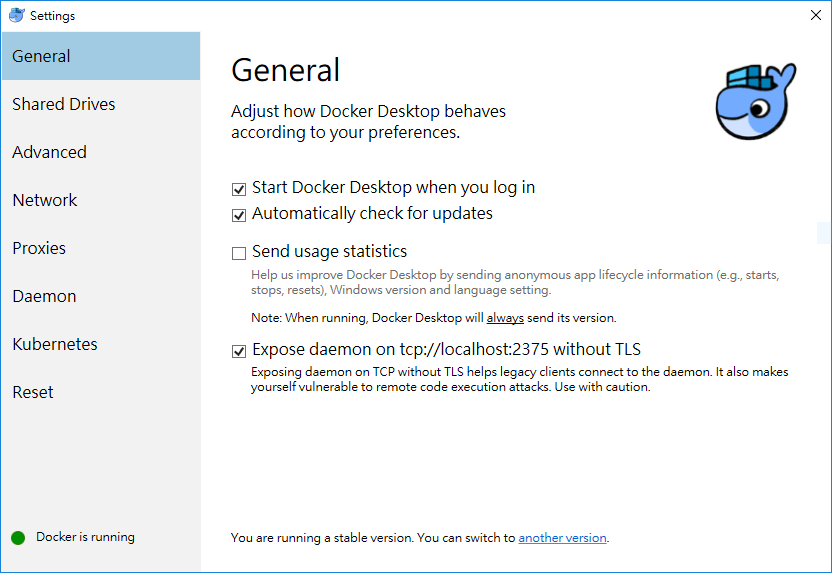Open the Proxies section
The width and height of the screenshot is (832, 573).
tap(101, 248)
